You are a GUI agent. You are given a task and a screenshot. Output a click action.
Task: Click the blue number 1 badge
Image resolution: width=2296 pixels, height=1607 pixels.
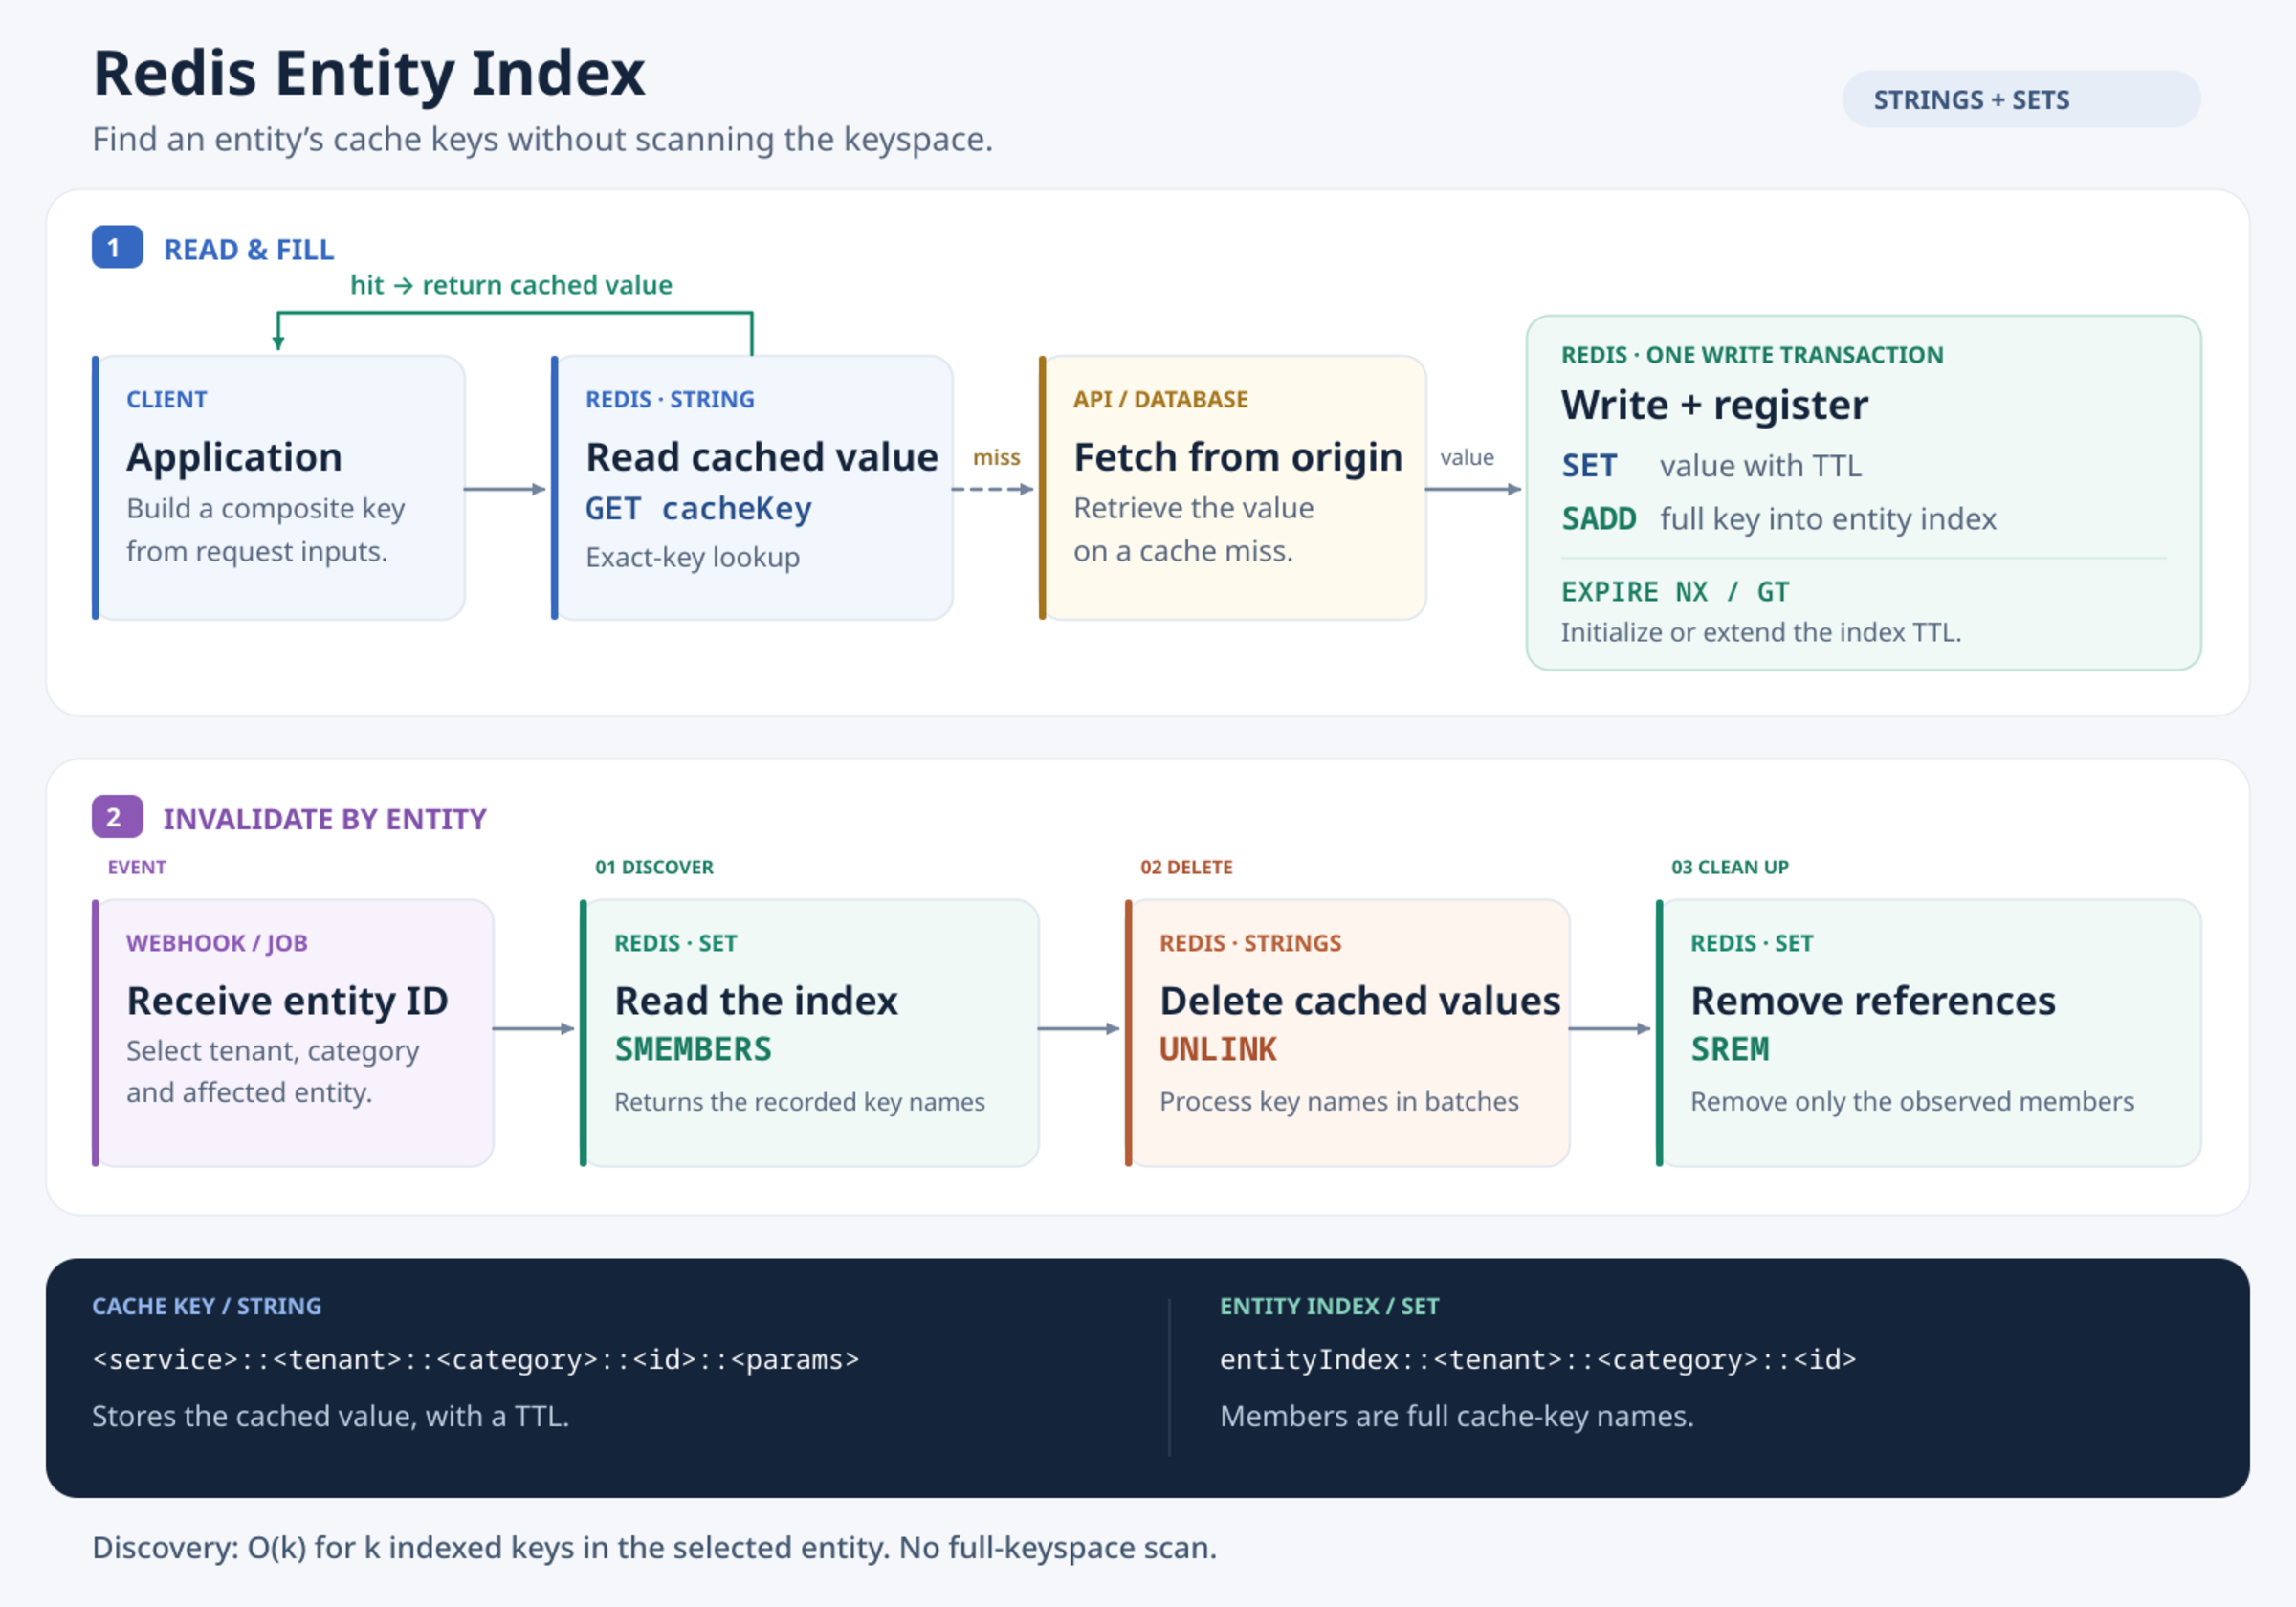pyautogui.click(x=117, y=247)
